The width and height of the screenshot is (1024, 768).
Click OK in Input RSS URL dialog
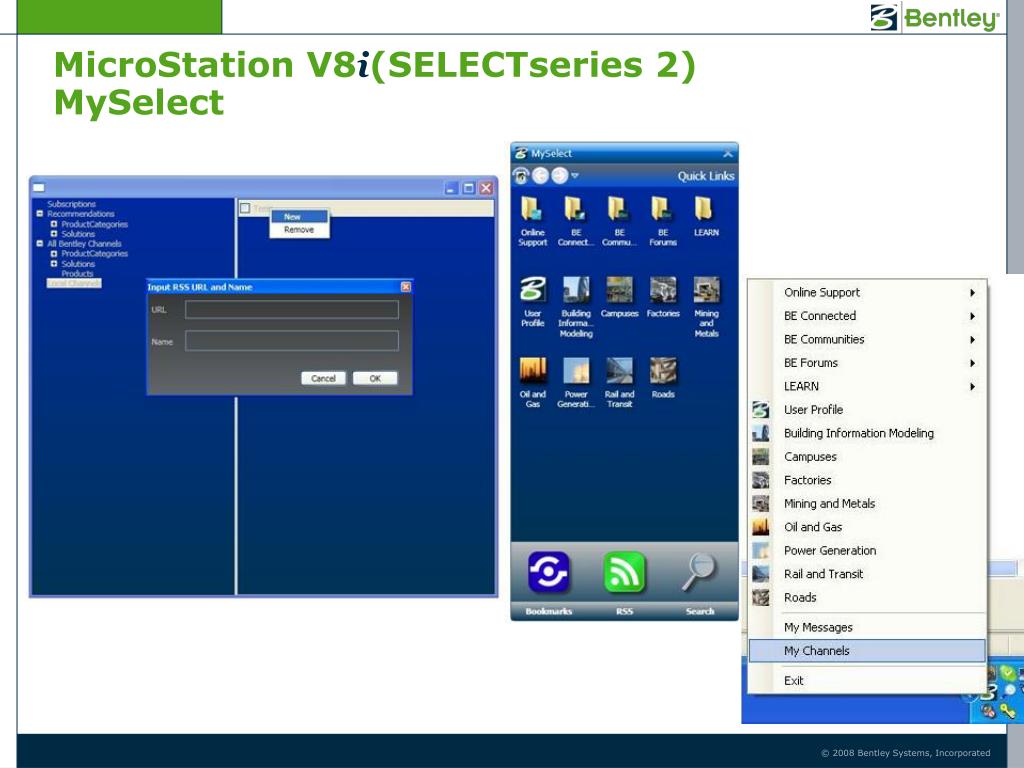(375, 378)
